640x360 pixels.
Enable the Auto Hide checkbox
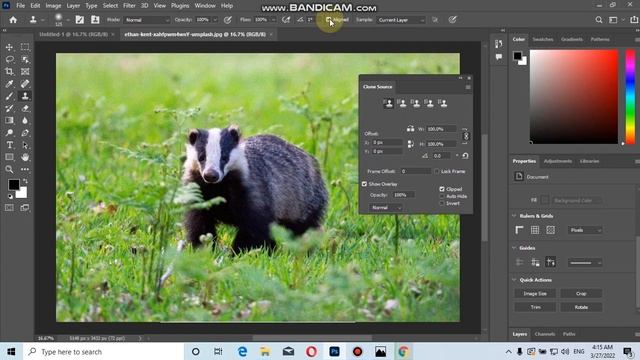[x=442, y=196]
